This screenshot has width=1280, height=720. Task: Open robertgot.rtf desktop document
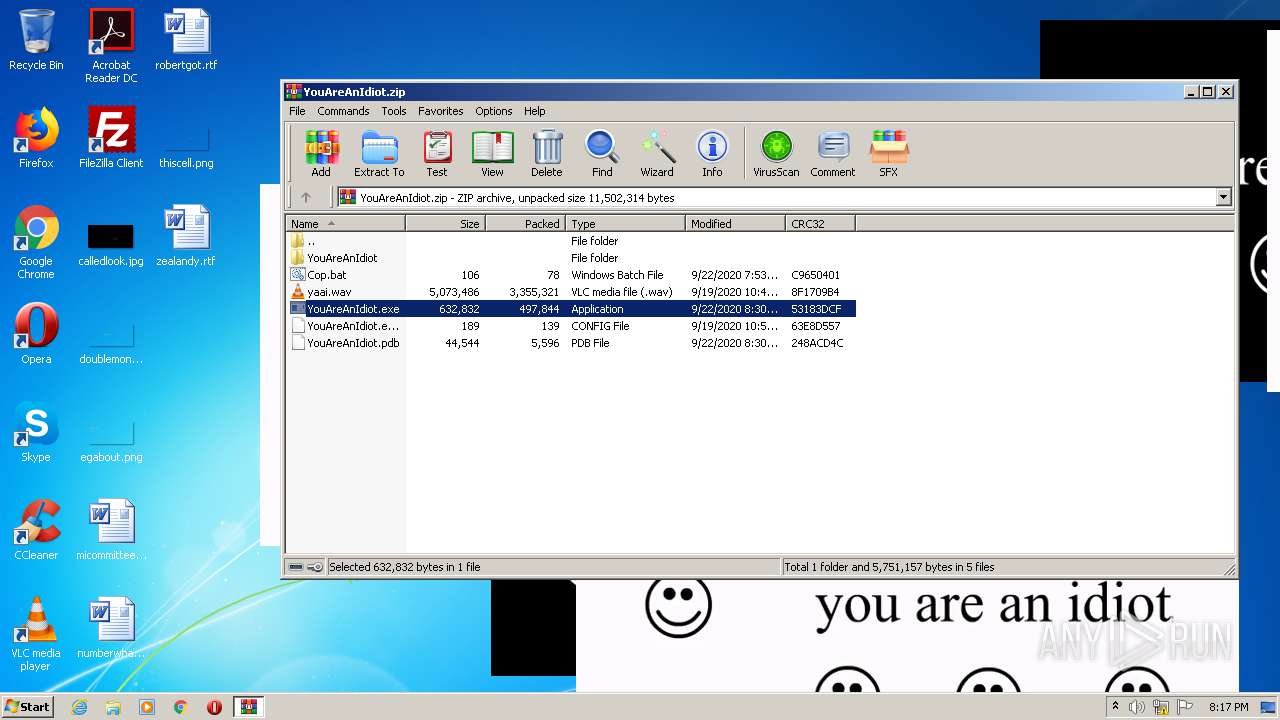click(186, 40)
